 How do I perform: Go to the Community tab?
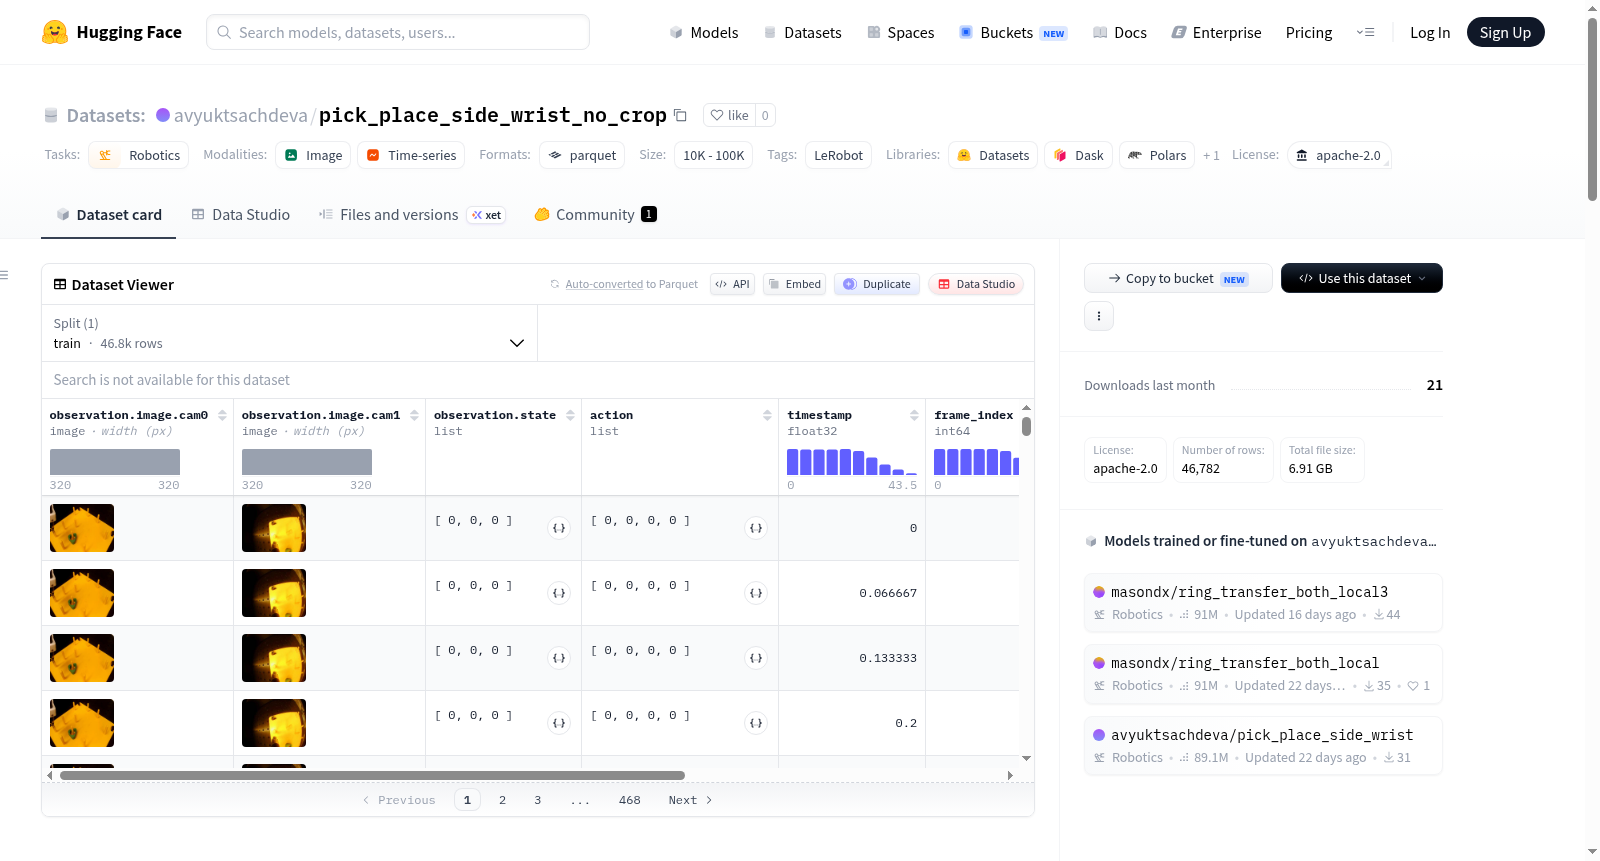click(595, 215)
